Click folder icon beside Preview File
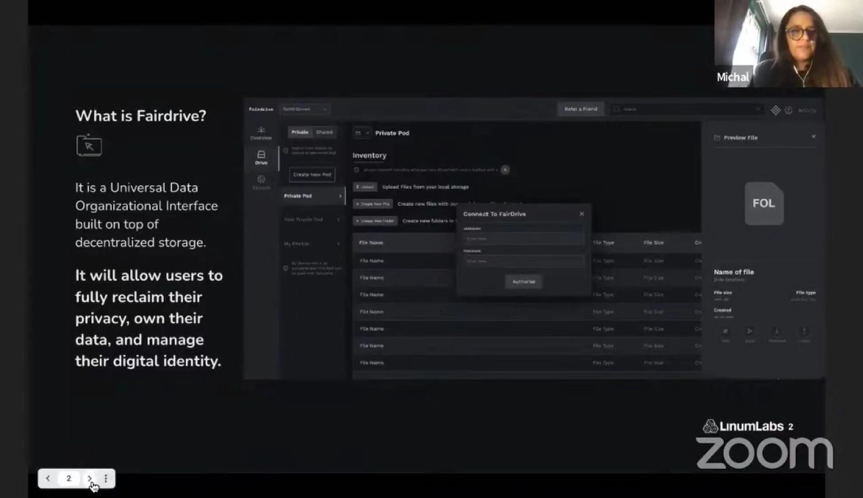The height and width of the screenshot is (498, 863). click(x=717, y=138)
